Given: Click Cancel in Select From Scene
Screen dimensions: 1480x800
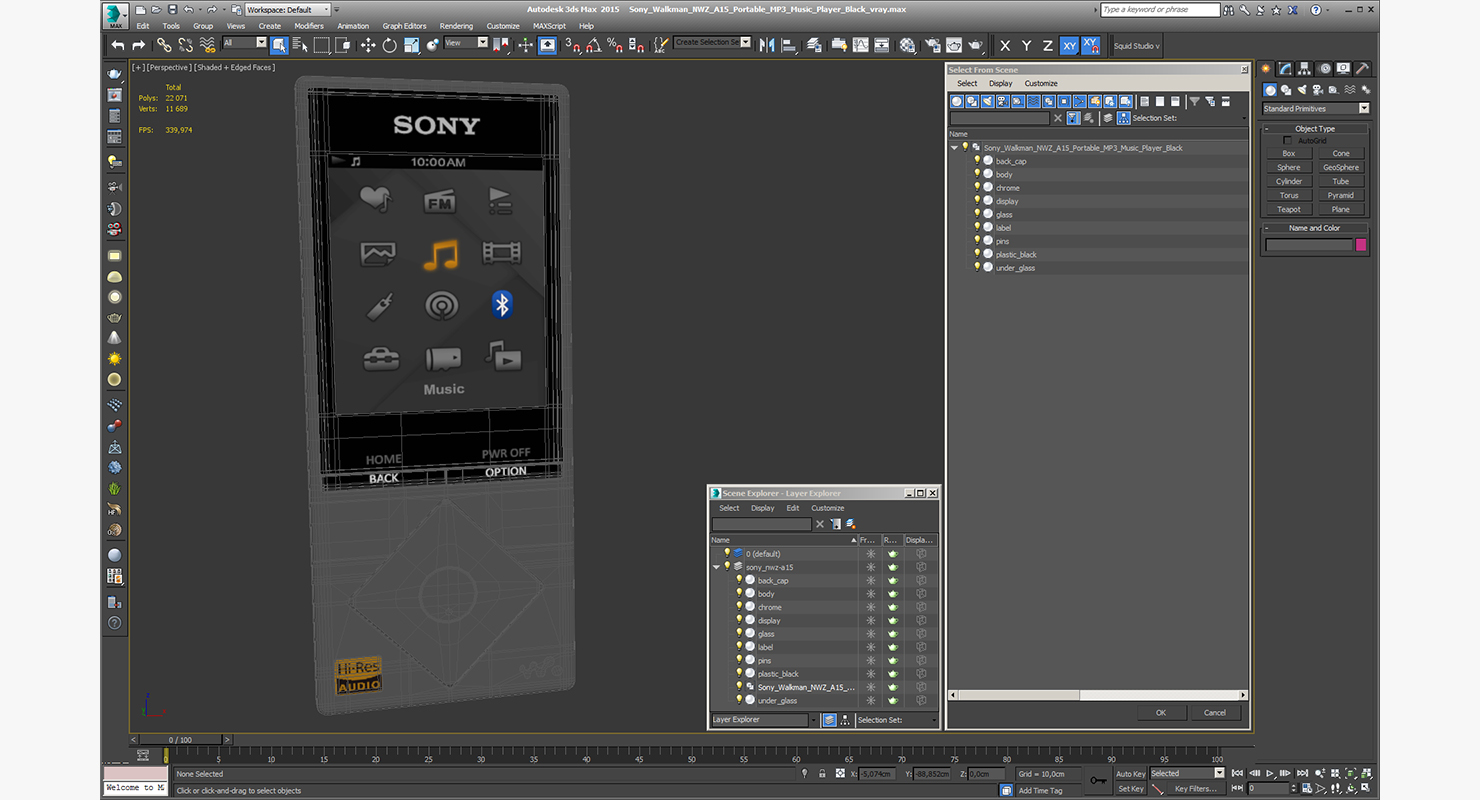Looking at the screenshot, I should point(1214,713).
